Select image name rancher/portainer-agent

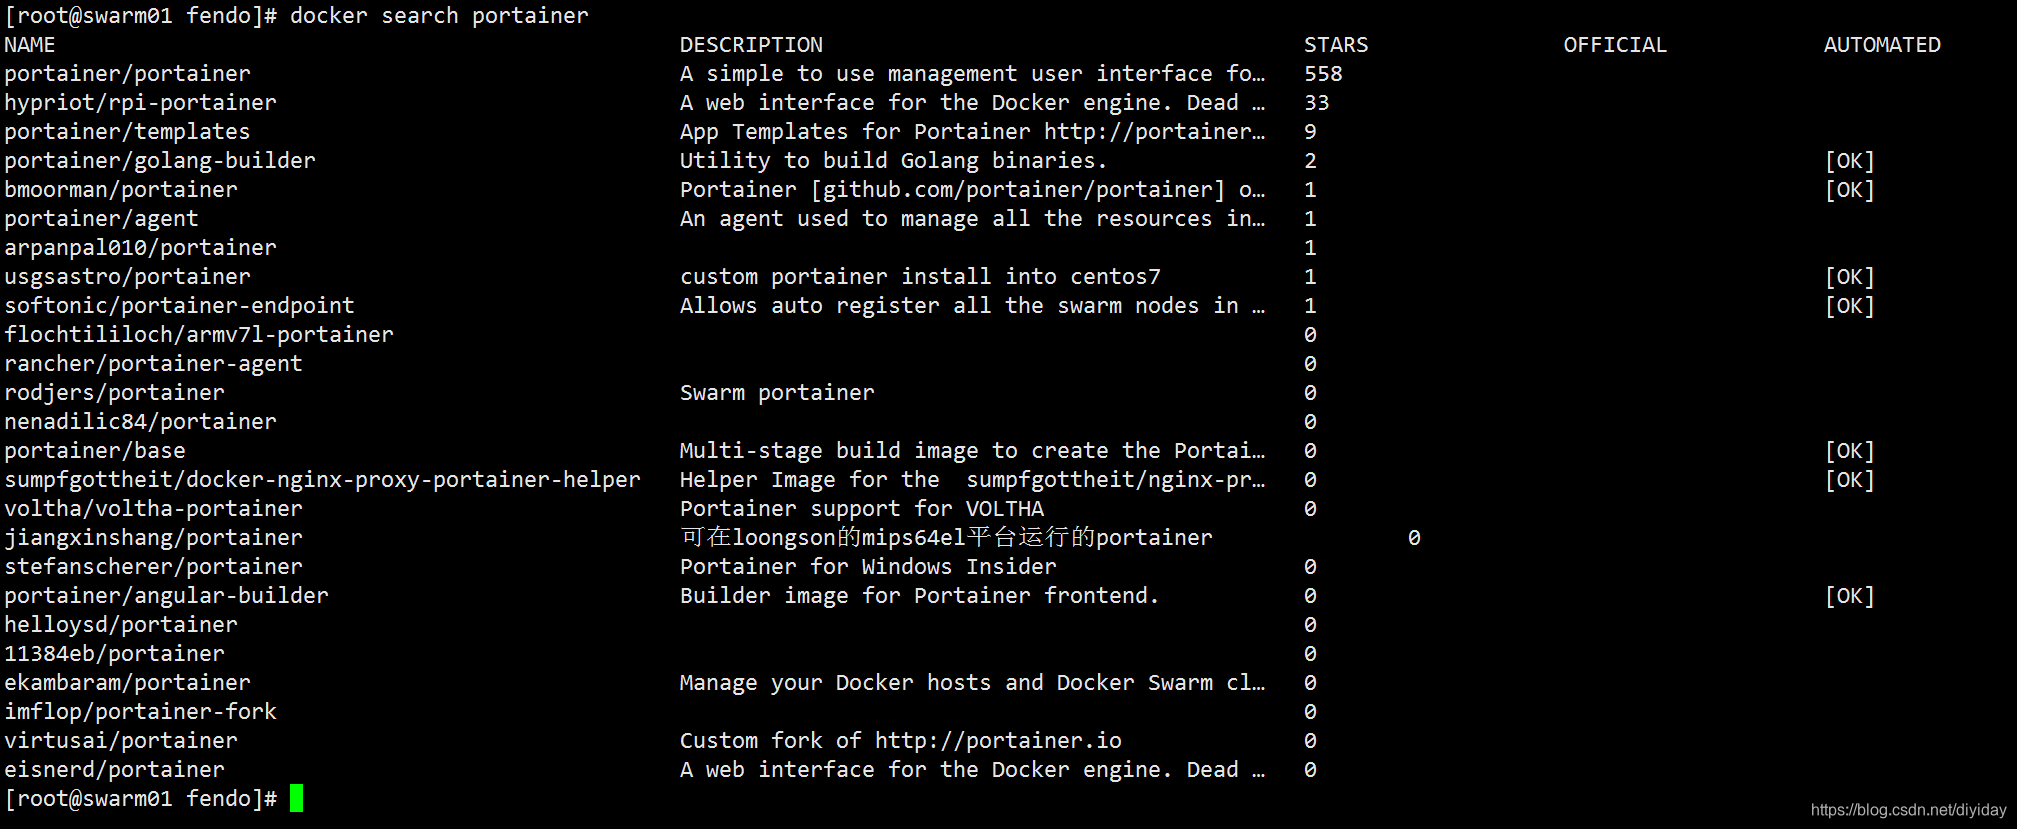(153, 364)
